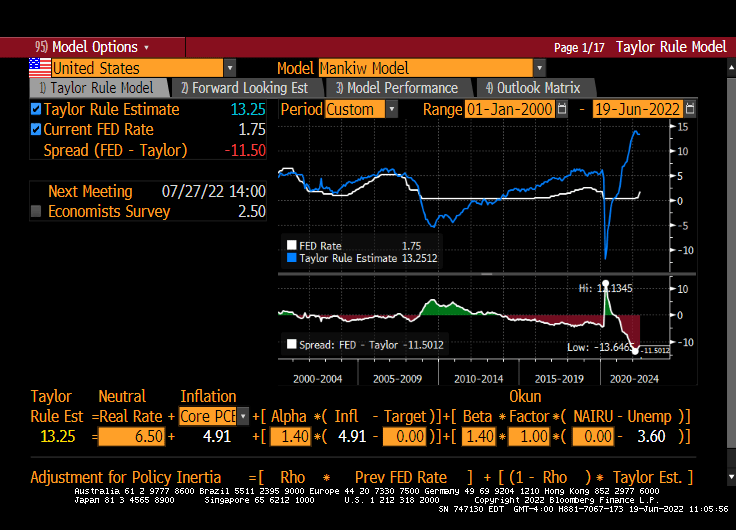This screenshot has height=530, width=736.
Task: Switch to the Forward Looking Est tab
Action: coord(244,88)
